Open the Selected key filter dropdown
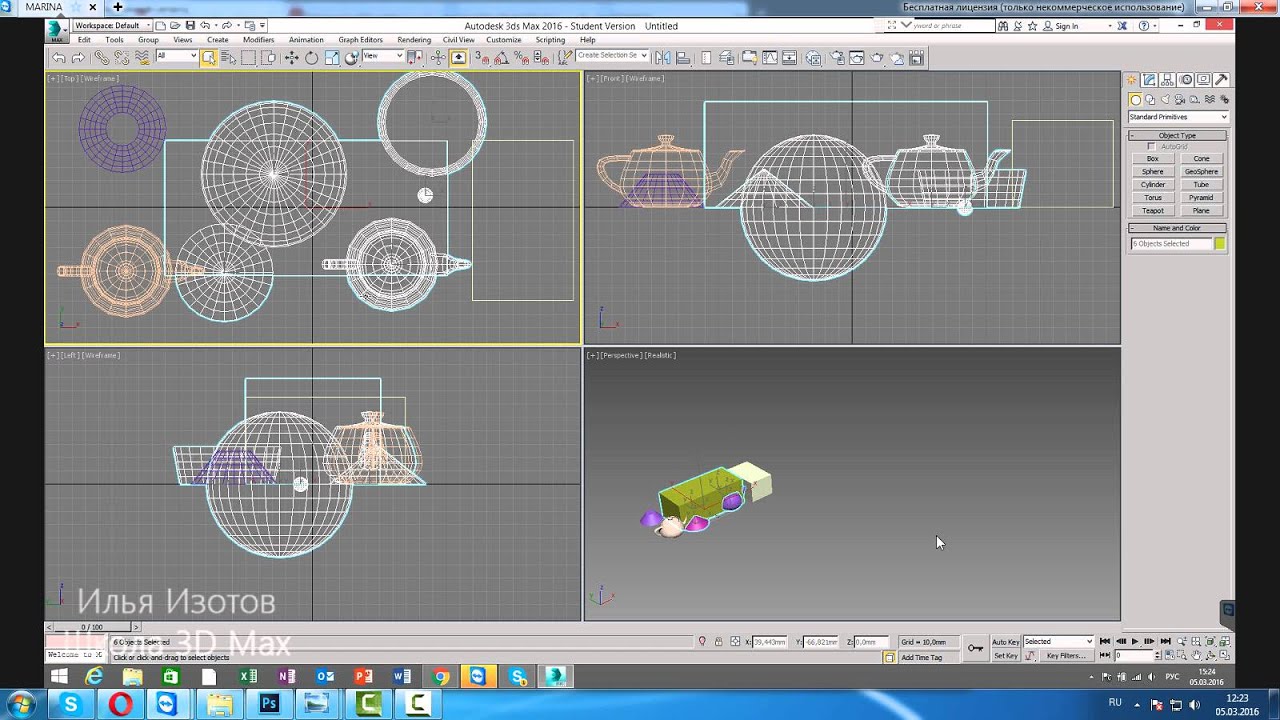This screenshot has height=720, width=1280. [1058, 641]
